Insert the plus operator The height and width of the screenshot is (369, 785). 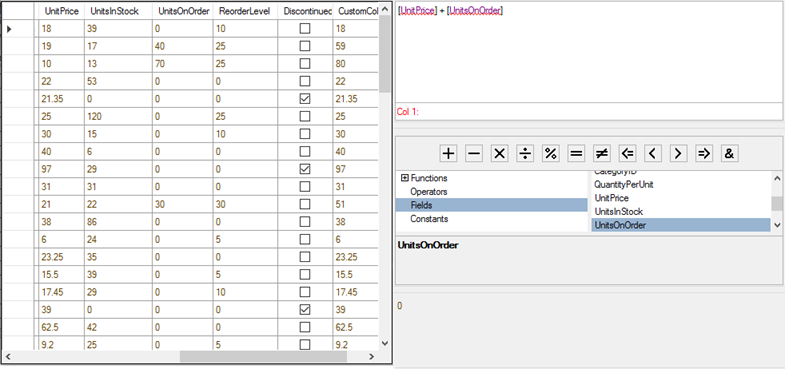(x=449, y=154)
